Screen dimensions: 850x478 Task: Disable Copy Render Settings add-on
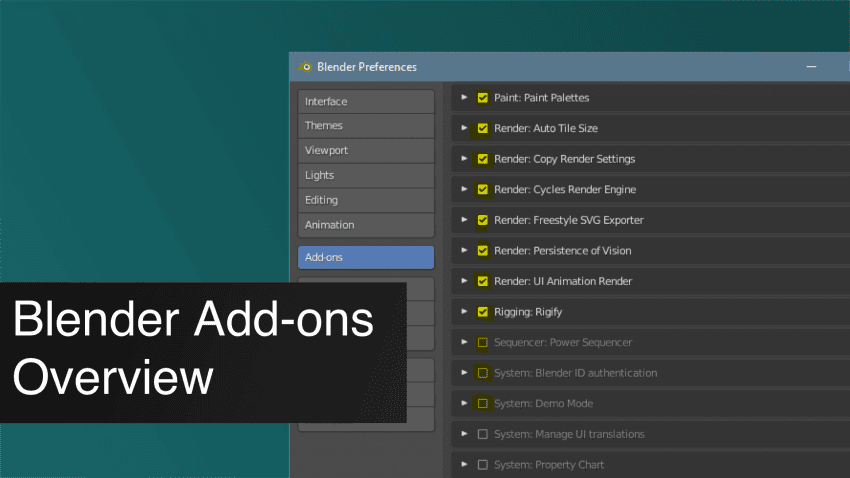click(x=482, y=159)
